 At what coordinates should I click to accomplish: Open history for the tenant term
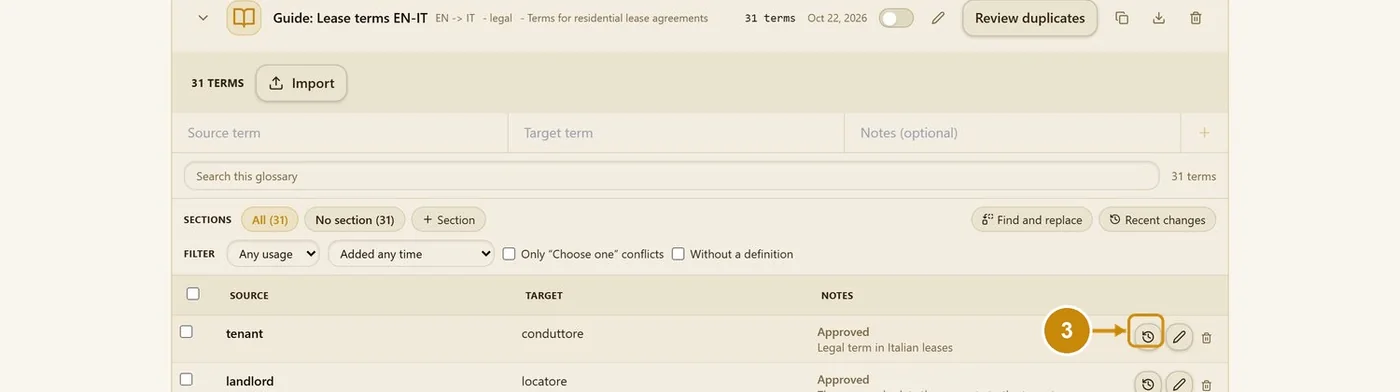[x=1147, y=337]
